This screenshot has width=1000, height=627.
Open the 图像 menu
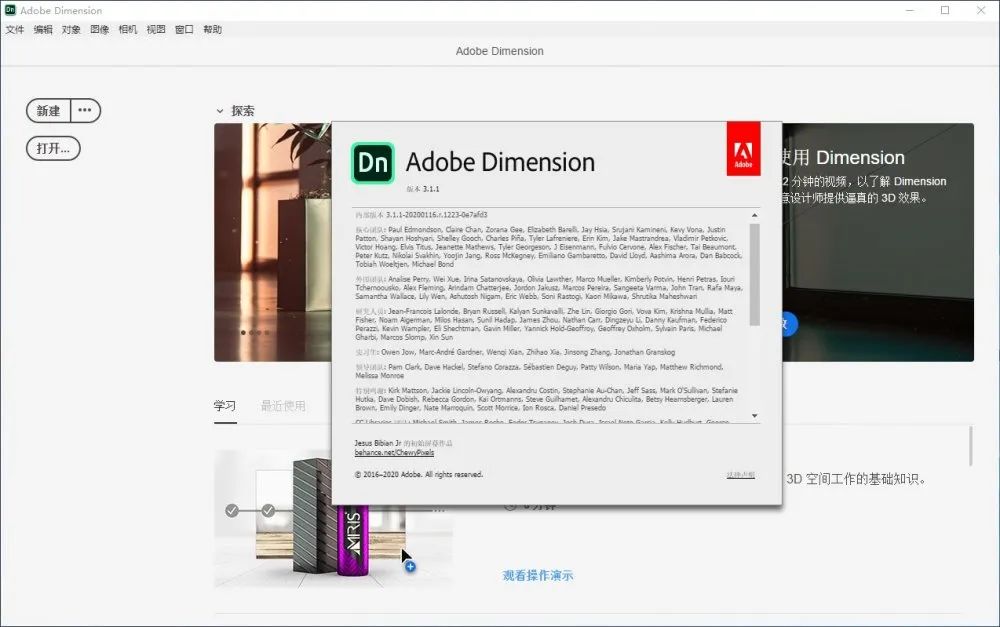point(99,29)
